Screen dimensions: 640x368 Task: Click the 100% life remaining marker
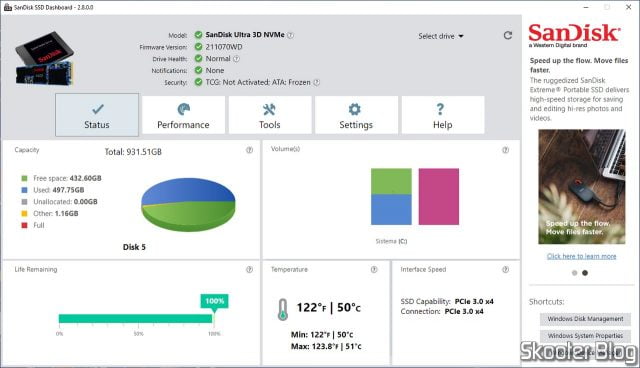pos(214,301)
